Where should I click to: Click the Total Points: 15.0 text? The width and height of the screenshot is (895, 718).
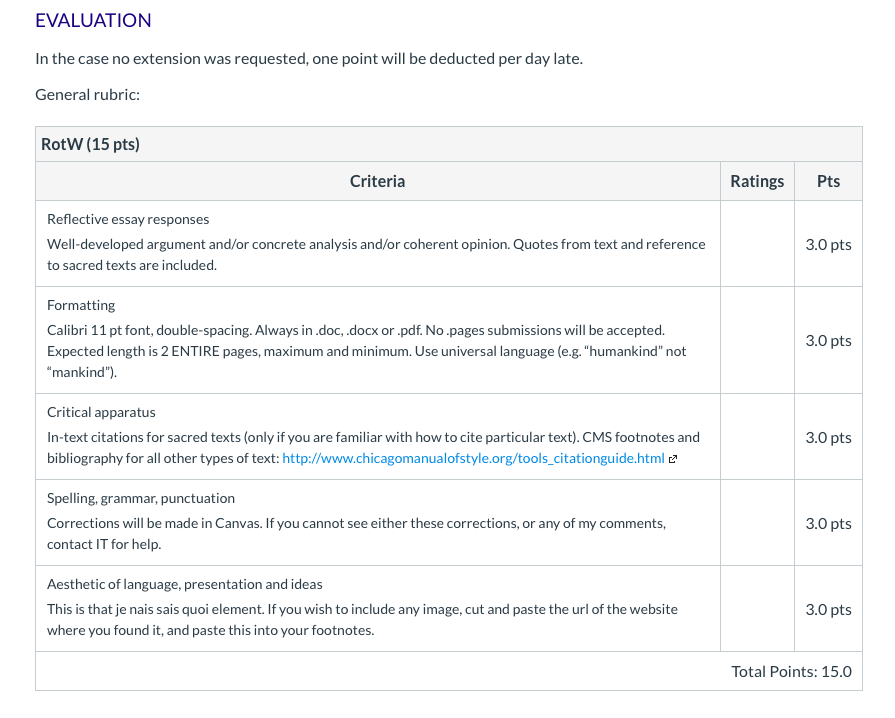click(x=791, y=671)
